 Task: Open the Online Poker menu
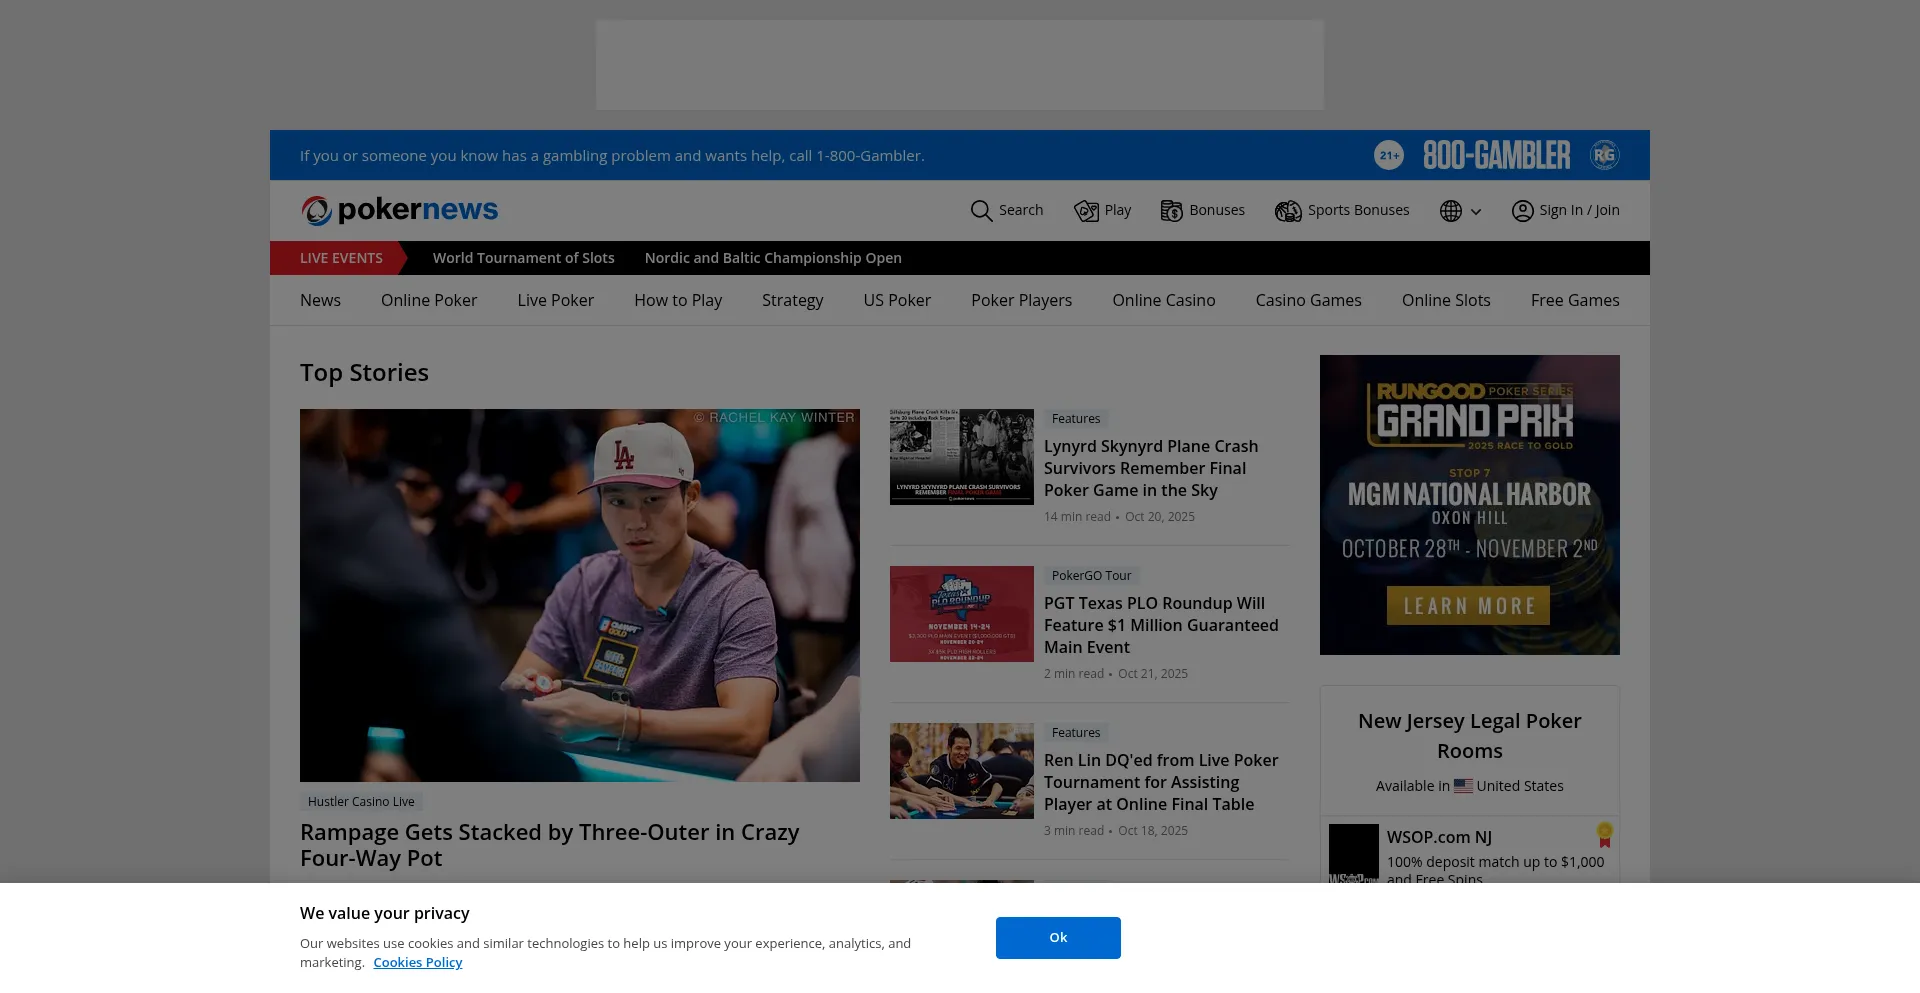(x=428, y=300)
